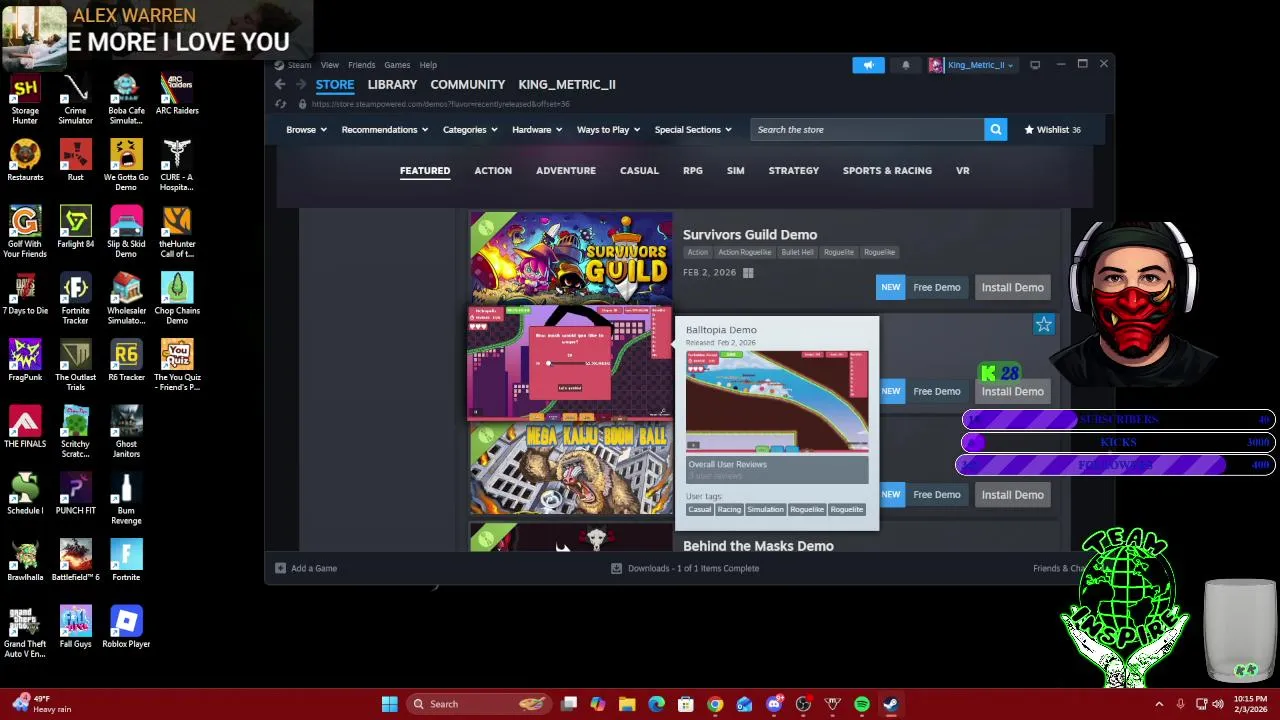Open the View menu
The image size is (1280, 720).
pos(329,65)
